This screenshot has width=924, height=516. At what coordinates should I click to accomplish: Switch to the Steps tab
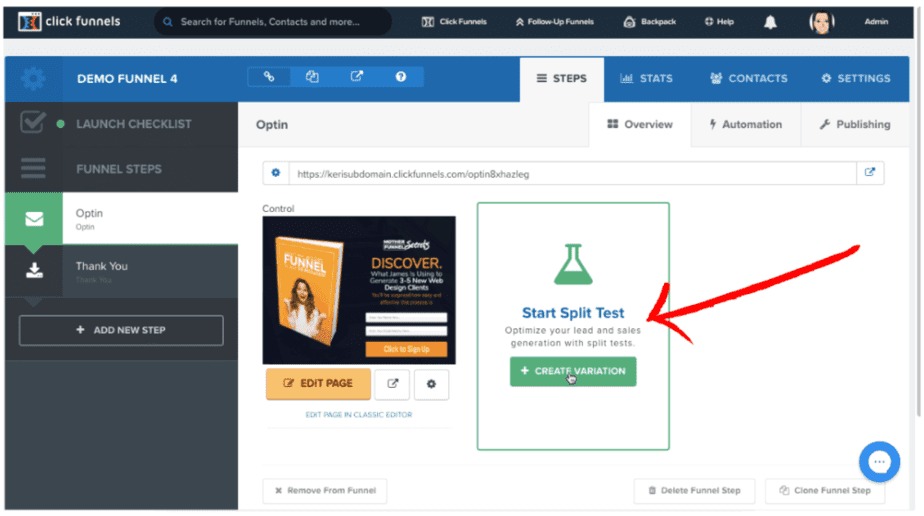coord(562,79)
